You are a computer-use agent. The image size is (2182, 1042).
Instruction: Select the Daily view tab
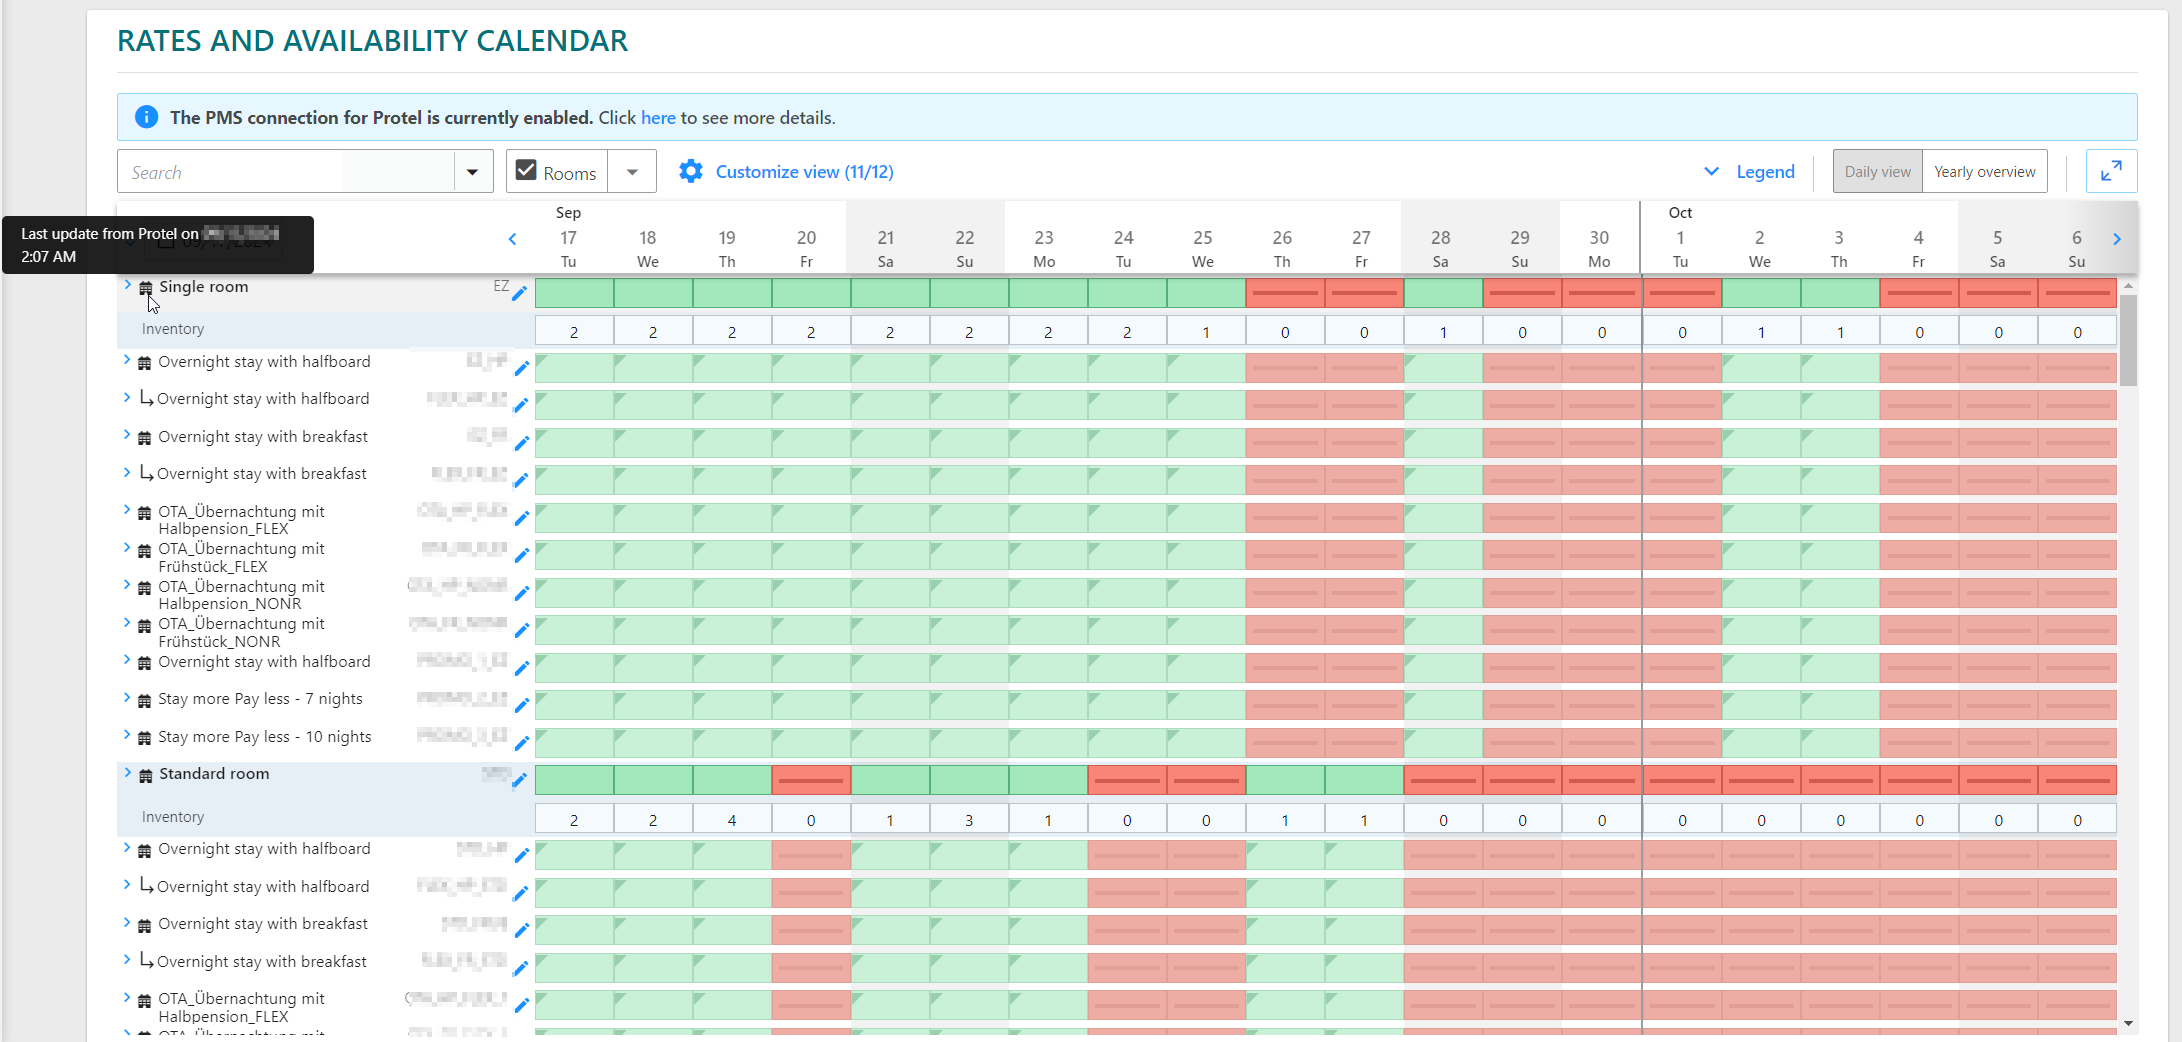tap(1877, 171)
